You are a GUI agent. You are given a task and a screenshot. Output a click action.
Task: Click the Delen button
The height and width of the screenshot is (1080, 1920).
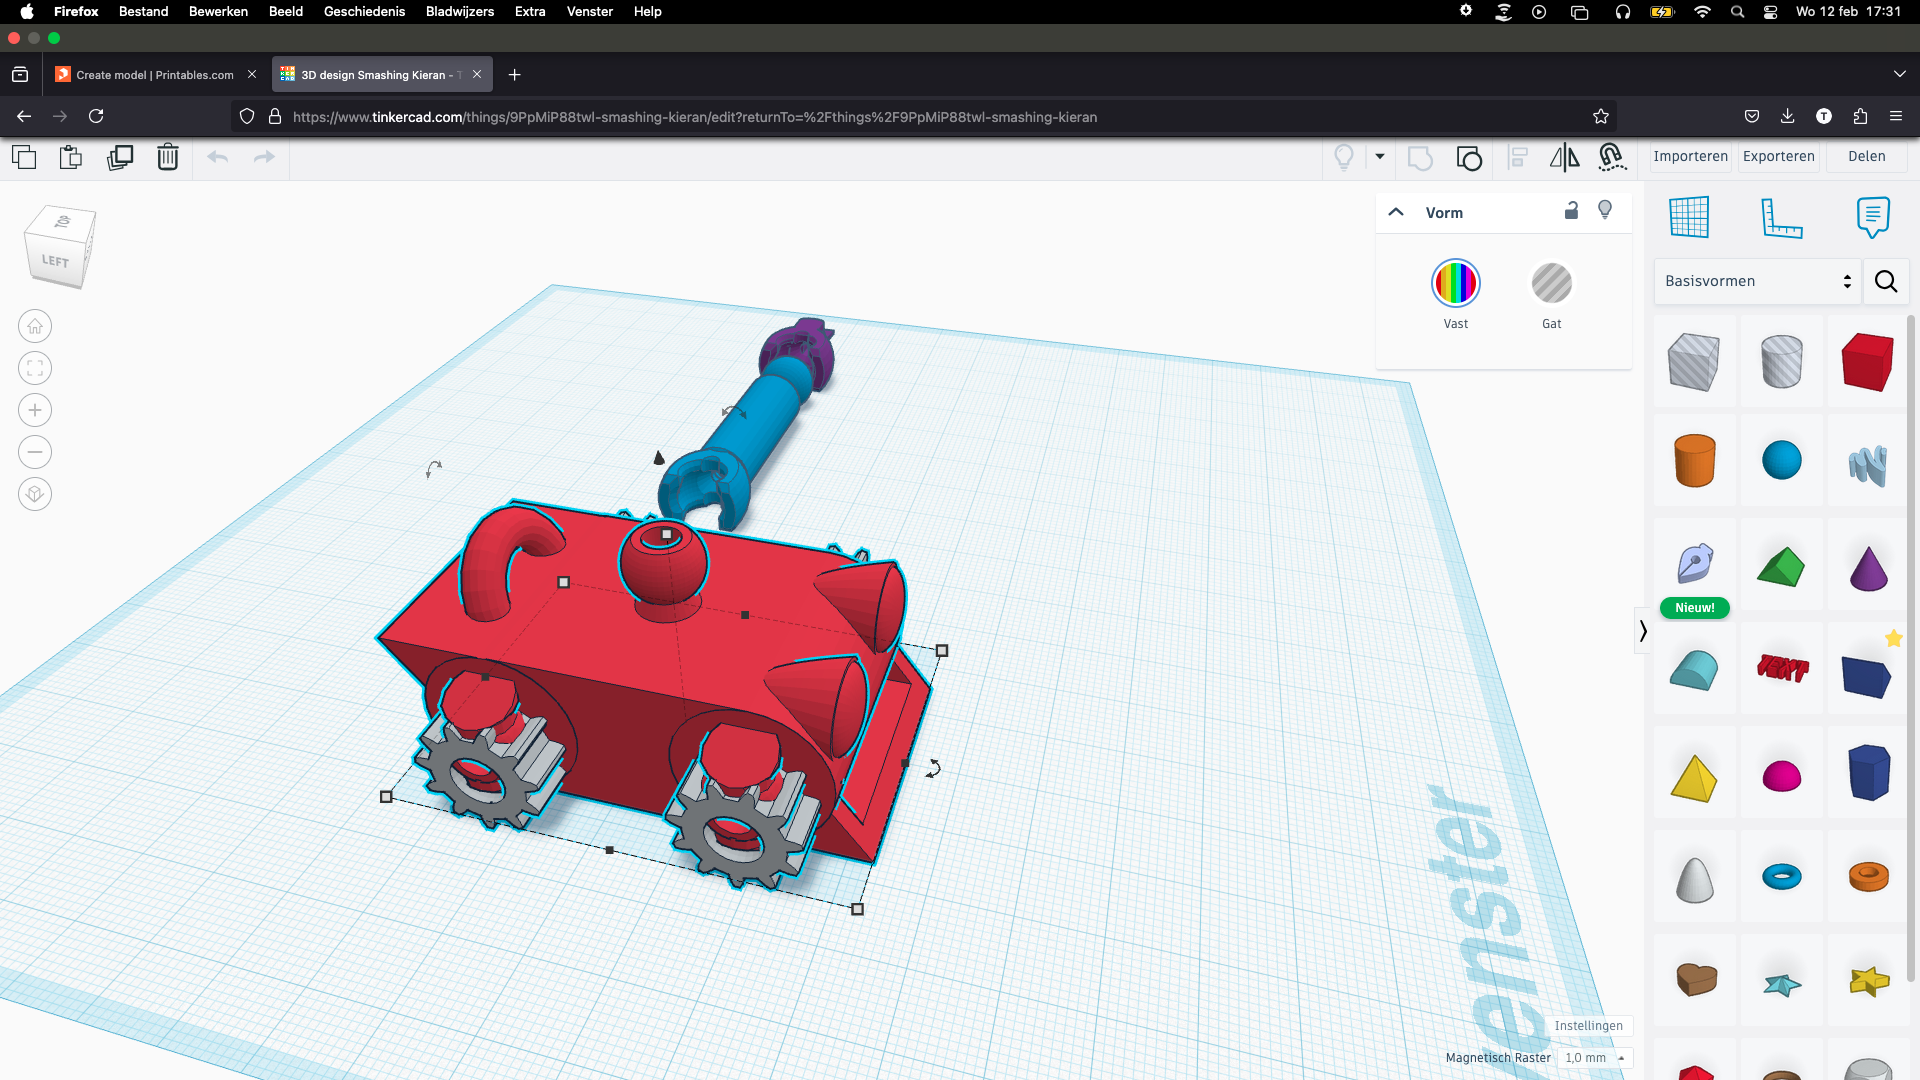[x=1866, y=157]
